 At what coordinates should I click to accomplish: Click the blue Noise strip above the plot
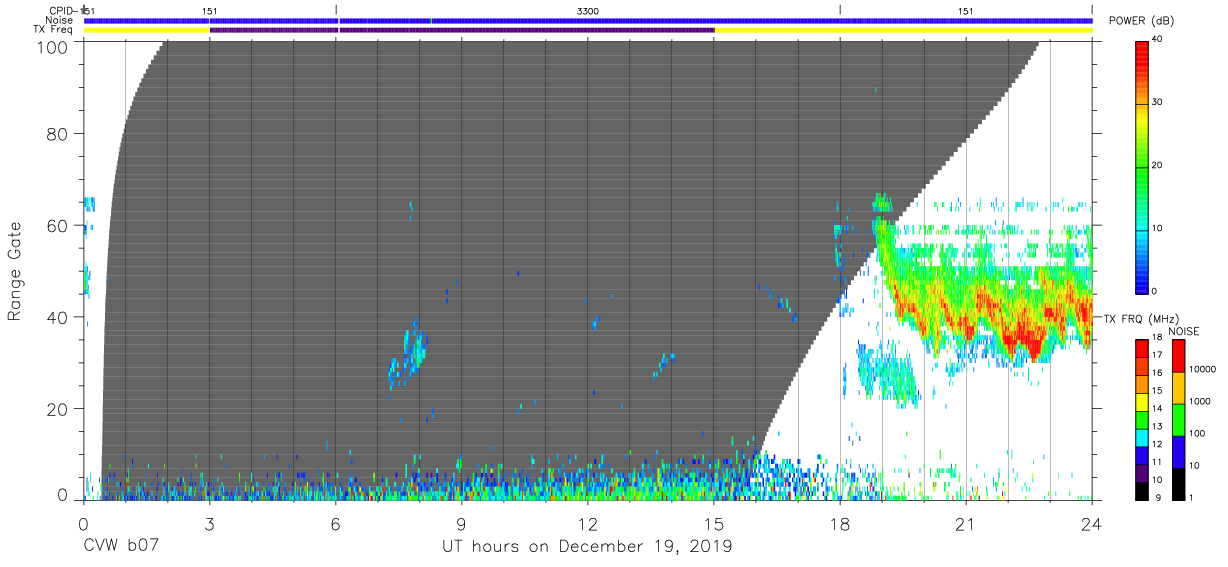click(x=588, y=20)
